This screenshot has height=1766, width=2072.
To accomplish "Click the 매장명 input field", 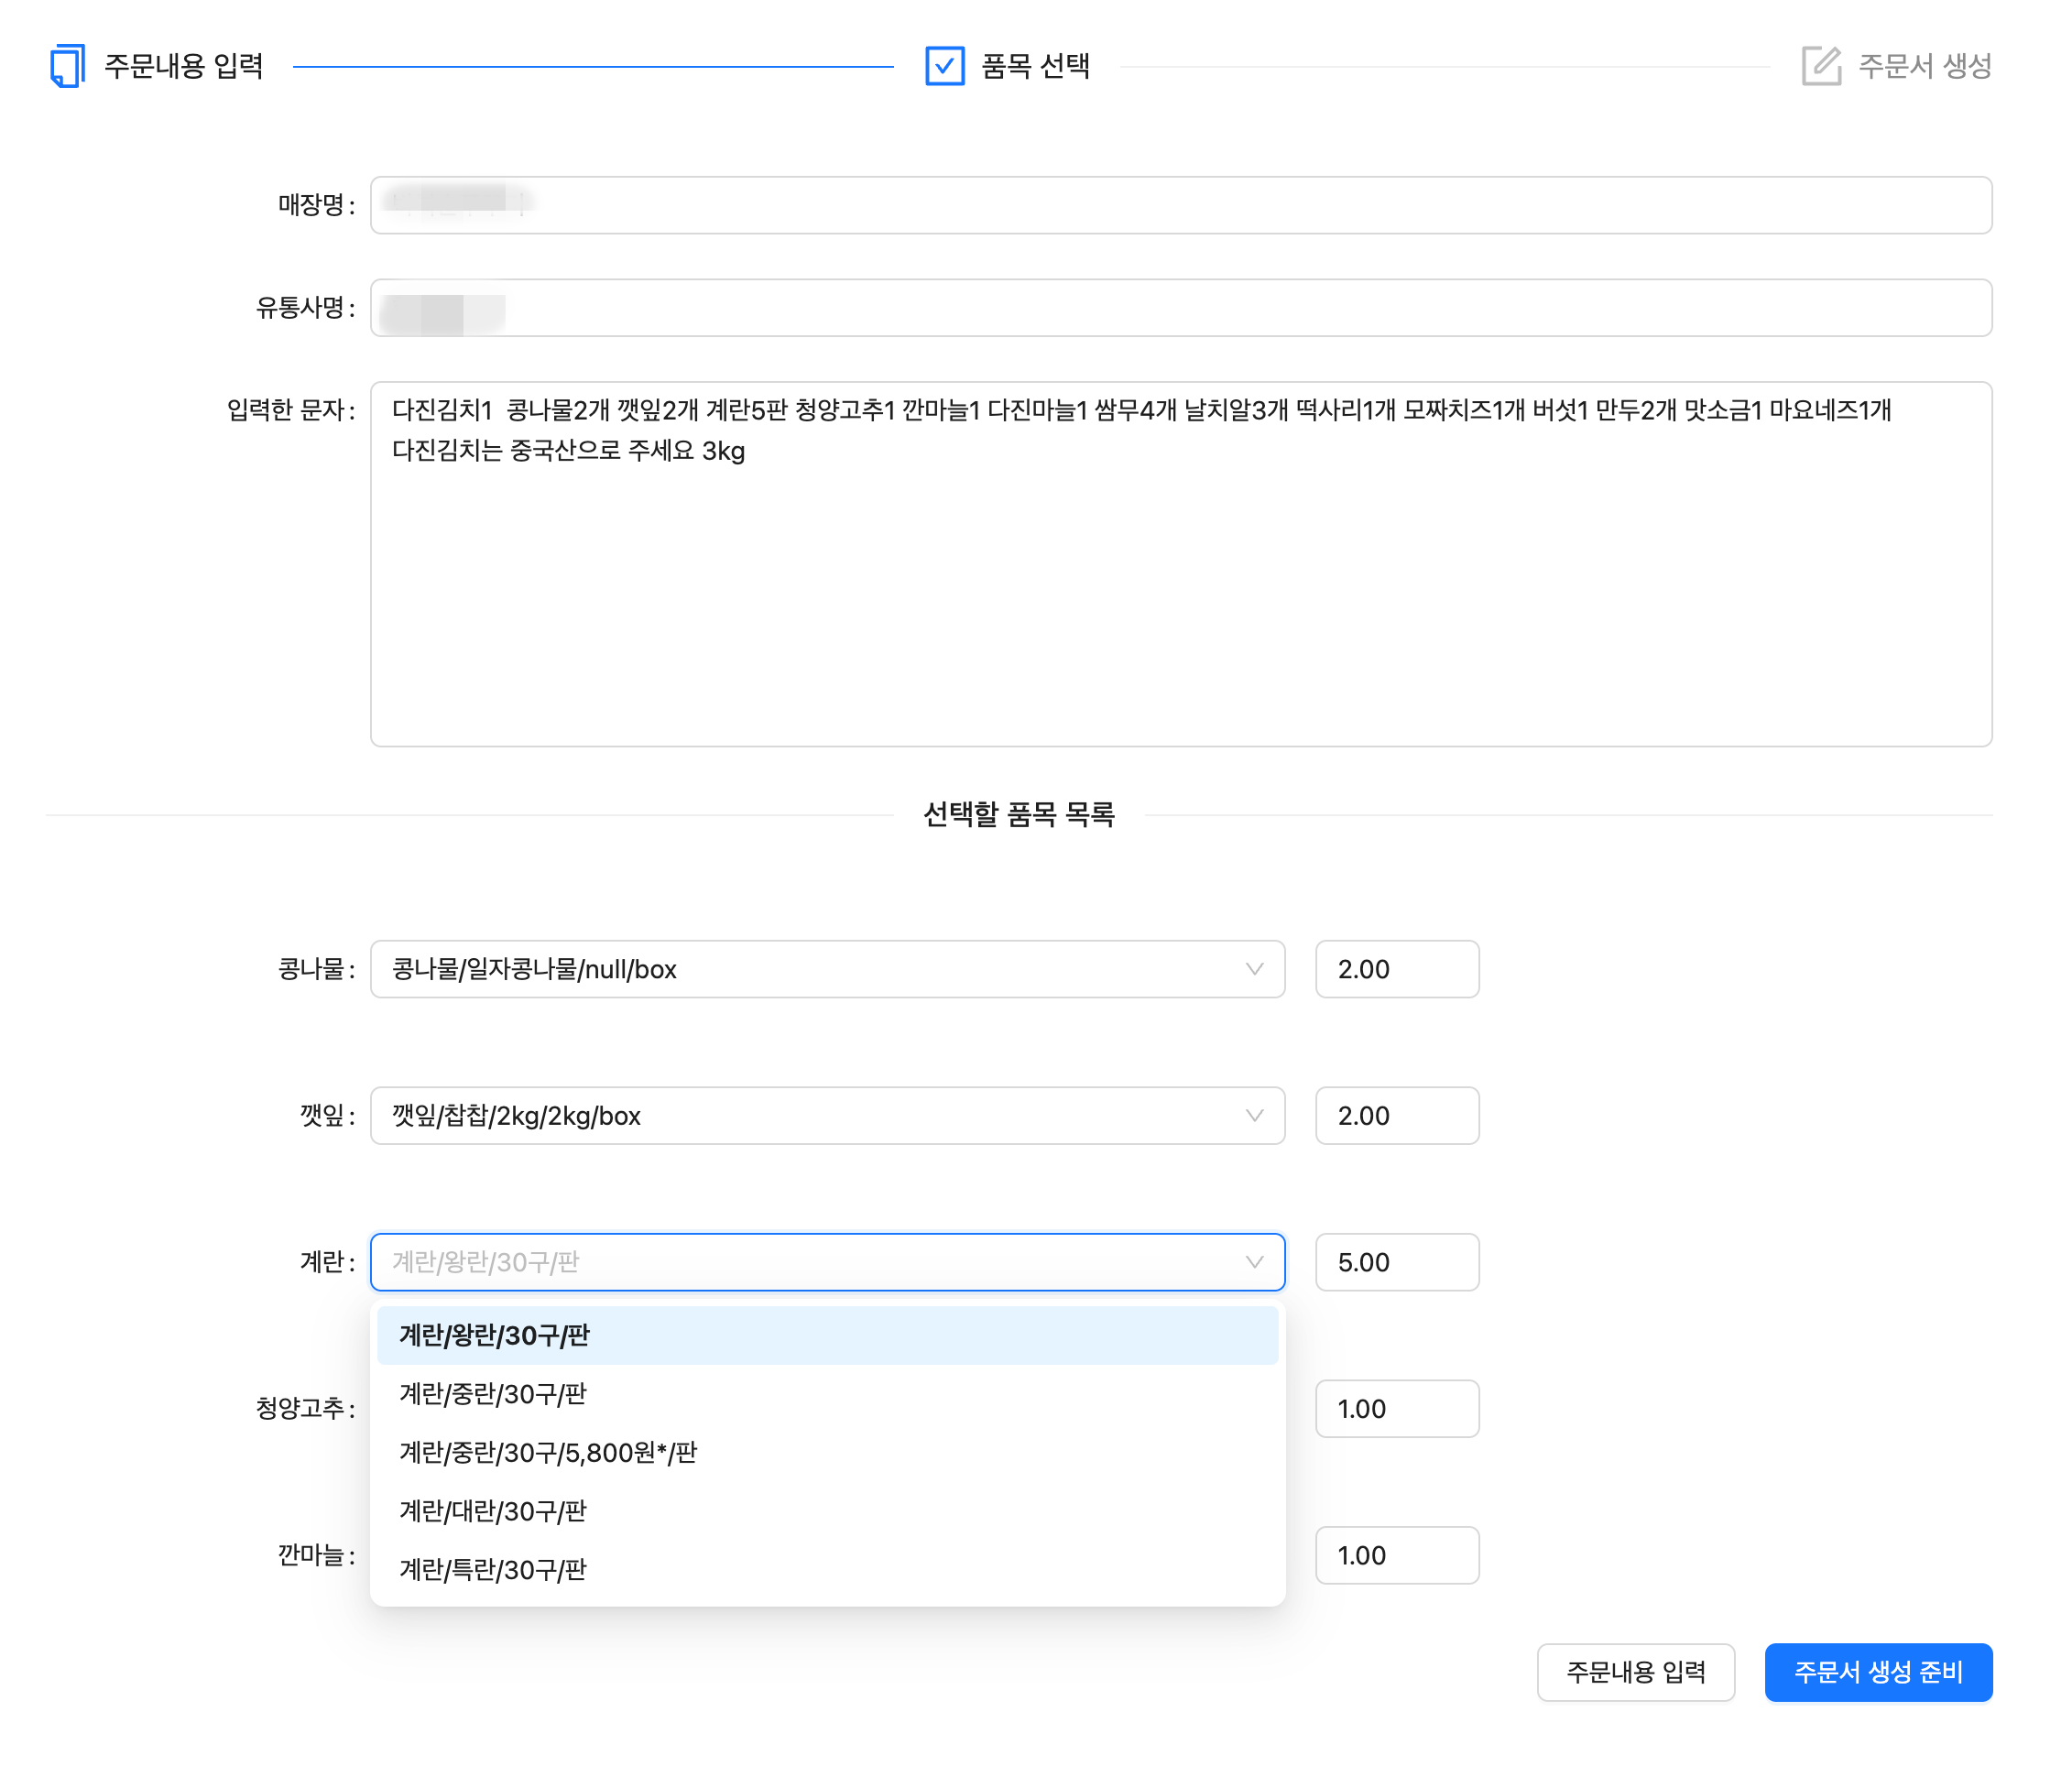I will click(x=1181, y=205).
